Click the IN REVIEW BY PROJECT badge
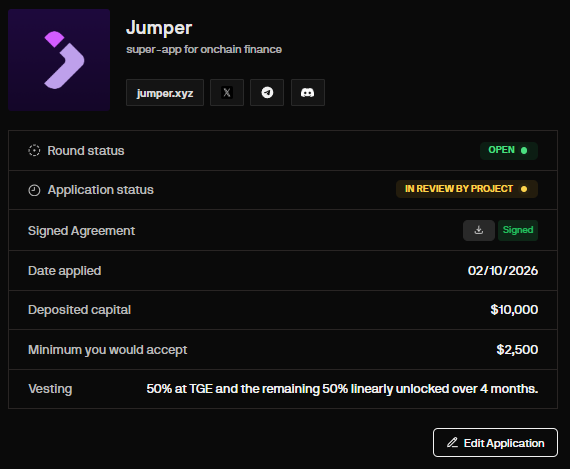This screenshot has height=469, width=570. click(467, 189)
